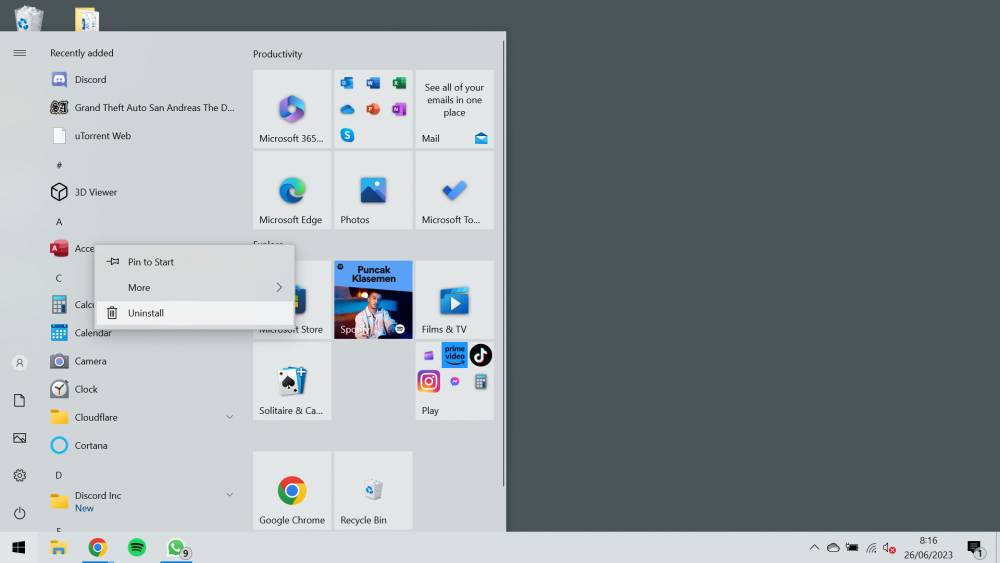This screenshot has height=563, width=1000.
Task: Expand the Start menu hamburger navigation
Action: (20, 53)
